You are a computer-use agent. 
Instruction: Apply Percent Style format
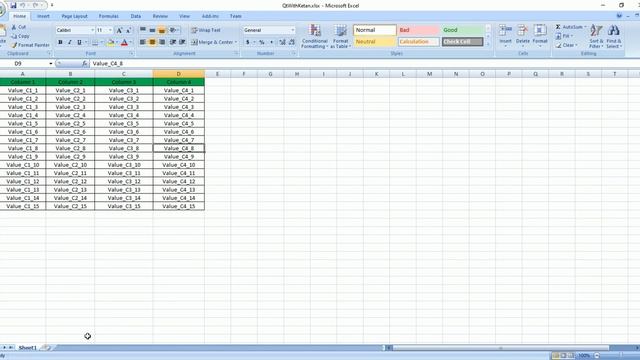click(x=262, y=42)
